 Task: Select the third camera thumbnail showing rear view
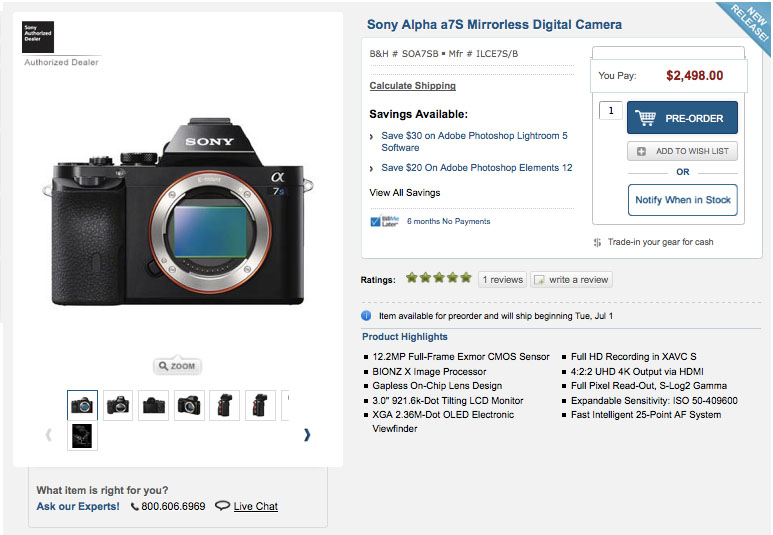pyautogui.click(x=153, y=405)
